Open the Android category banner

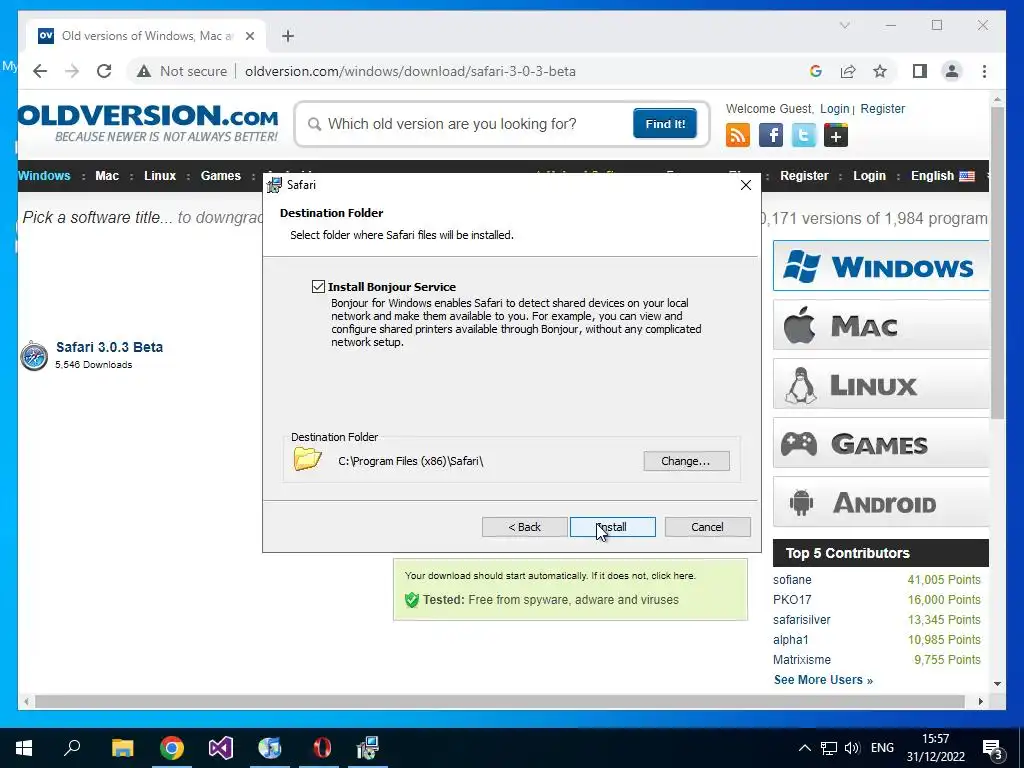pos(881,502)
